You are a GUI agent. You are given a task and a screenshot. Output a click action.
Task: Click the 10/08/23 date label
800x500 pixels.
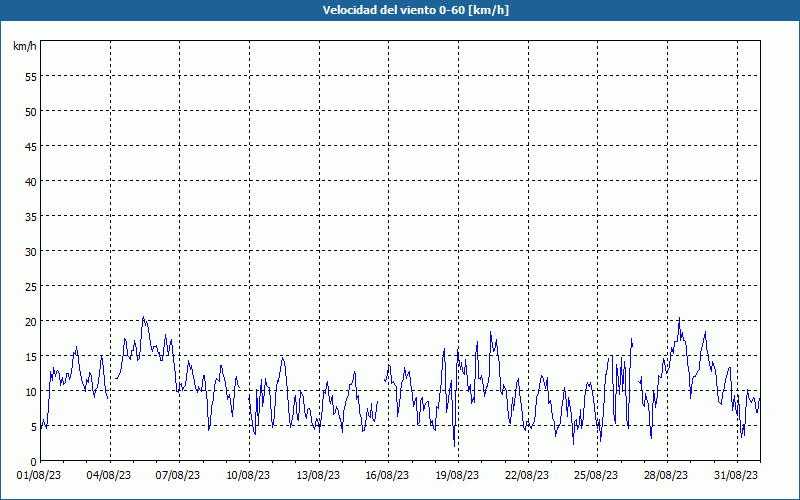click(x=248, y=476)
